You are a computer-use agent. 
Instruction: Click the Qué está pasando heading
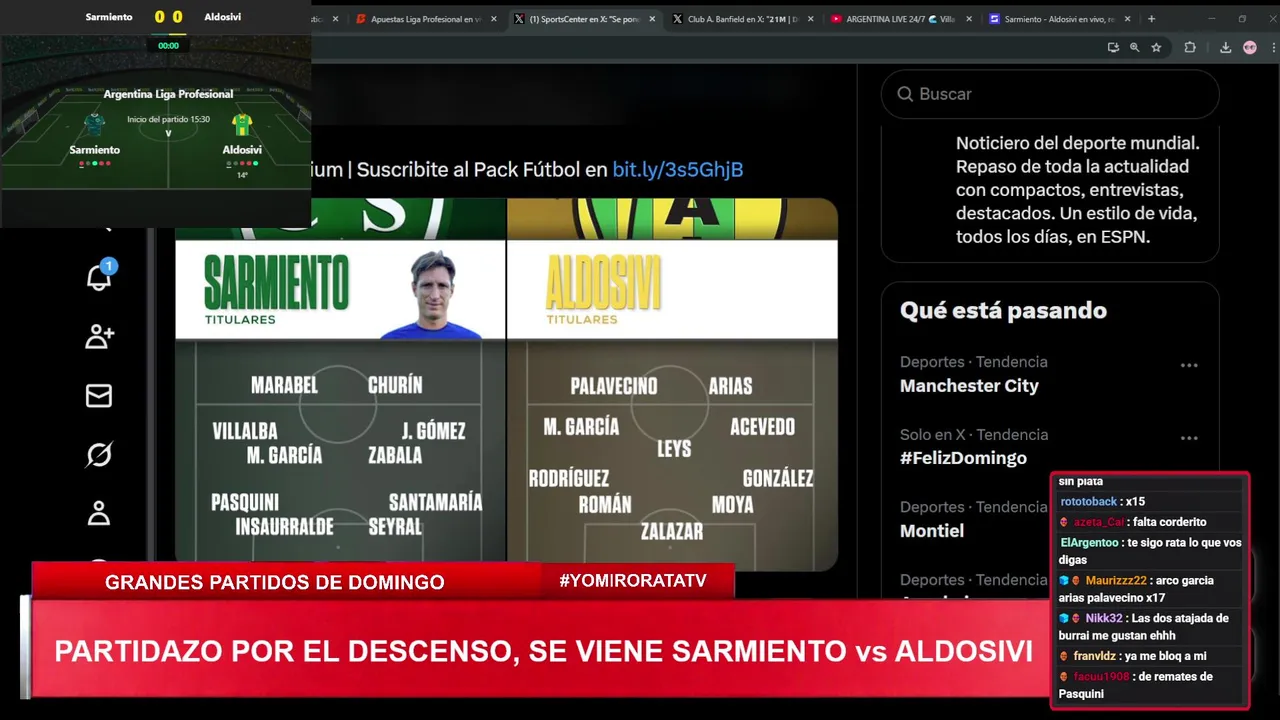coord(1003,311)
